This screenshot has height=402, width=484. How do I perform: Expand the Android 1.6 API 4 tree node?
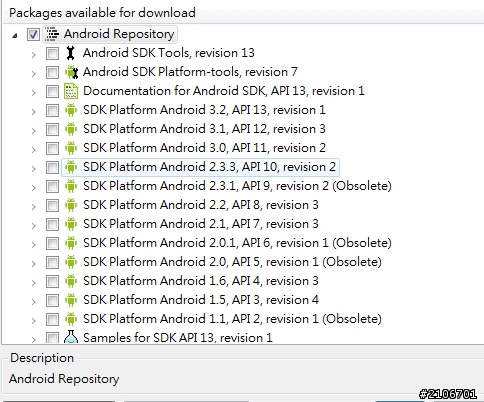(33, 282)
